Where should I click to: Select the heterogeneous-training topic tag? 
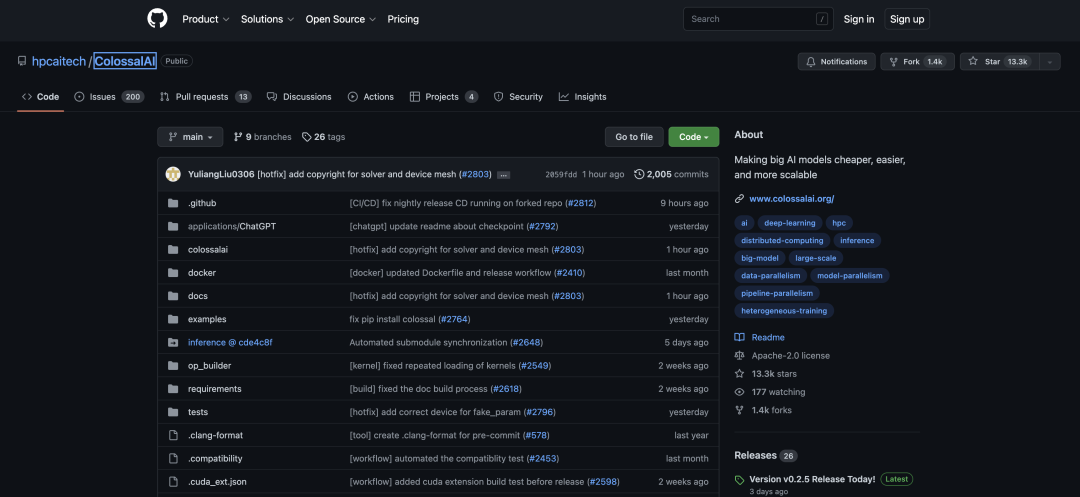(x=784, y=310)
